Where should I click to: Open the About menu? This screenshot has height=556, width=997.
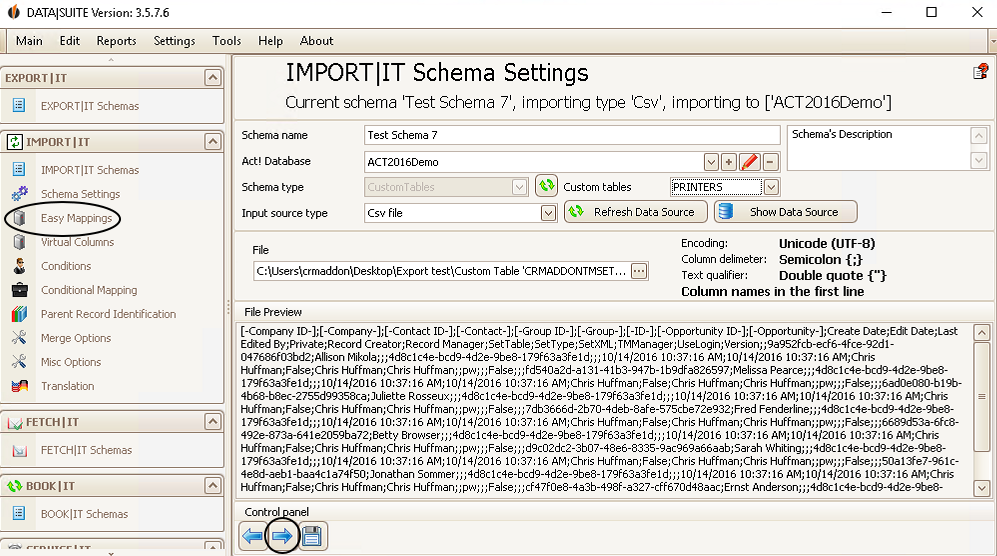pos(316,41)
